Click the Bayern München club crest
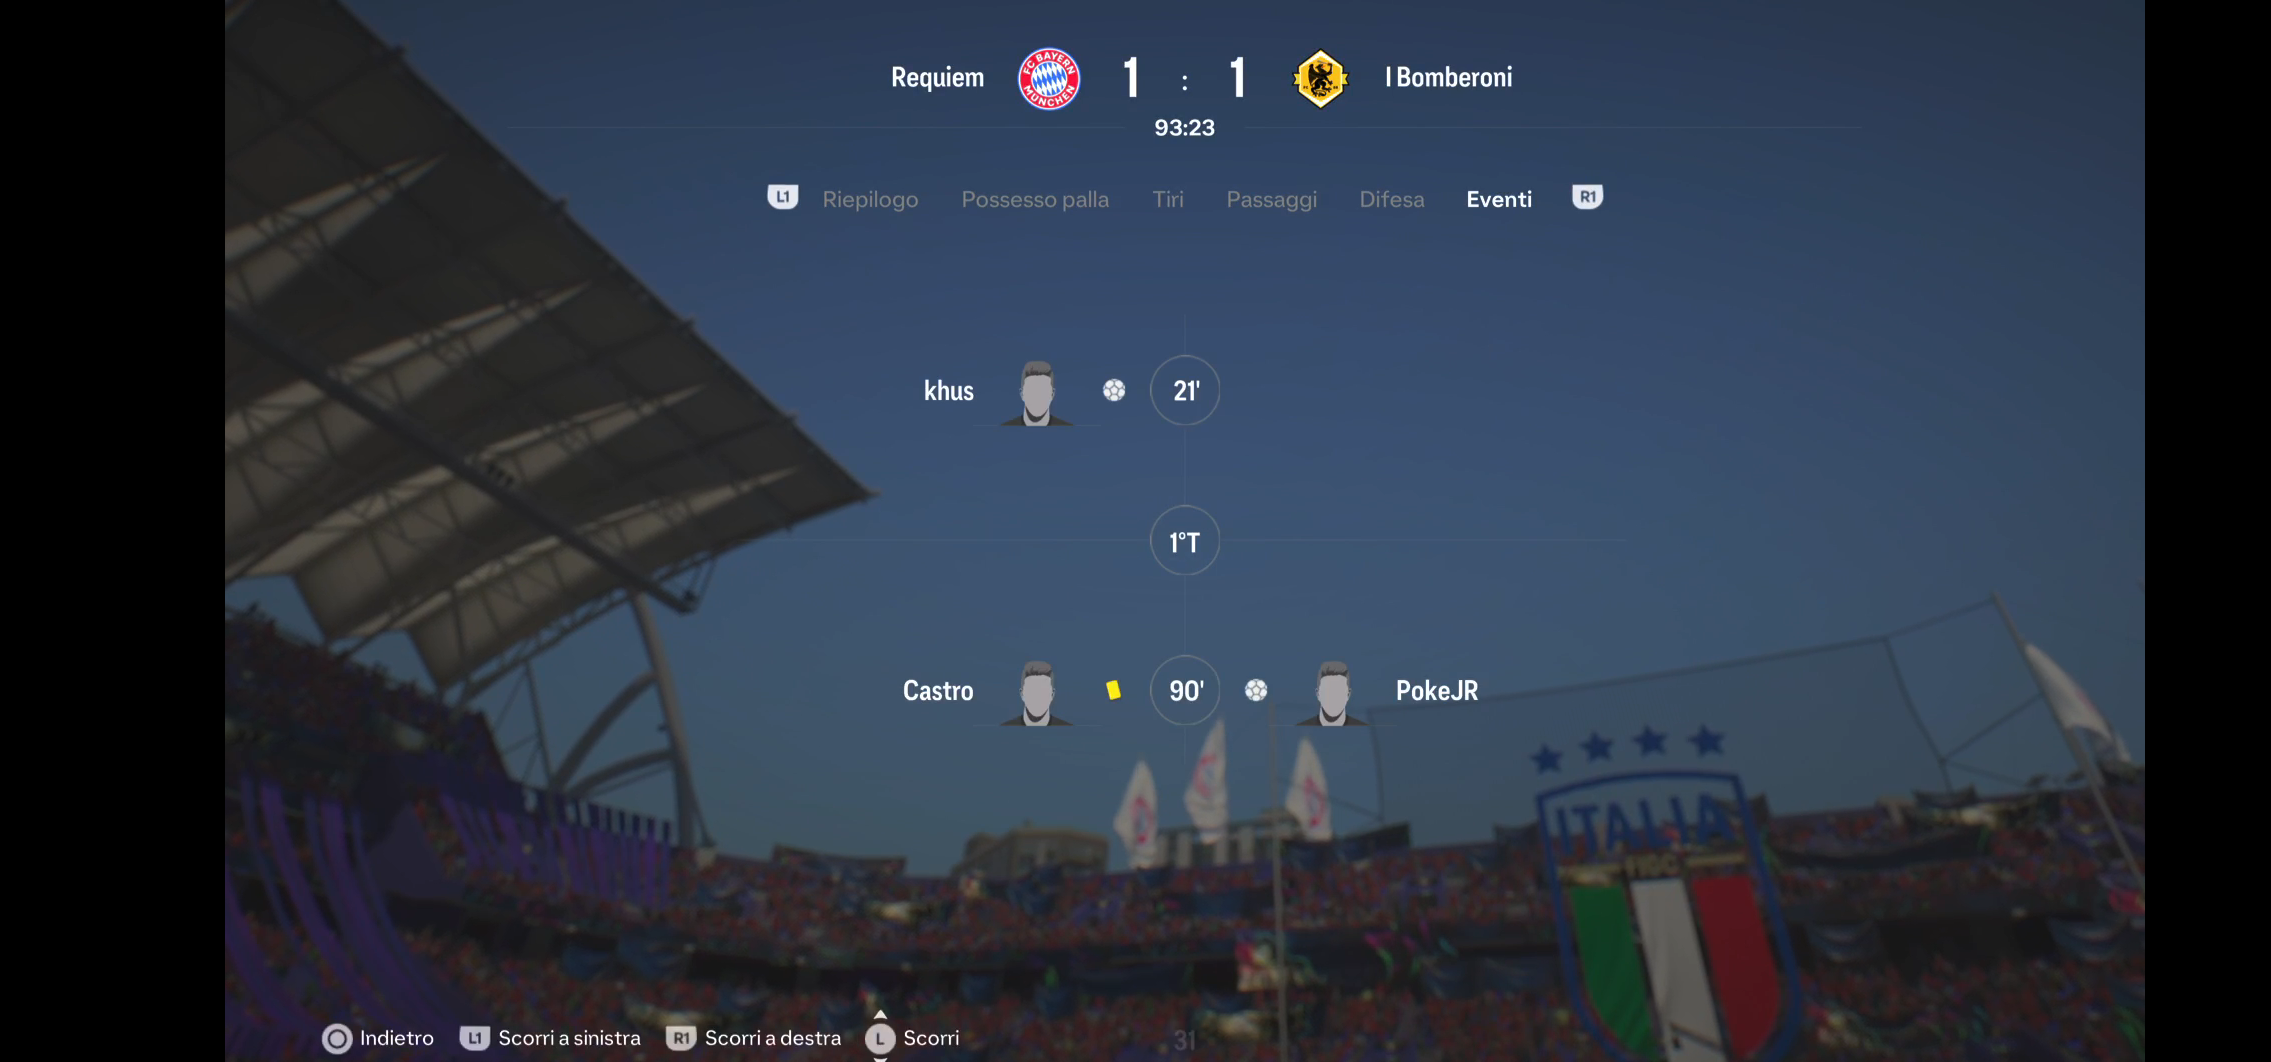Screen dimensions: 2271x1062 click(x=1049, y=78)
